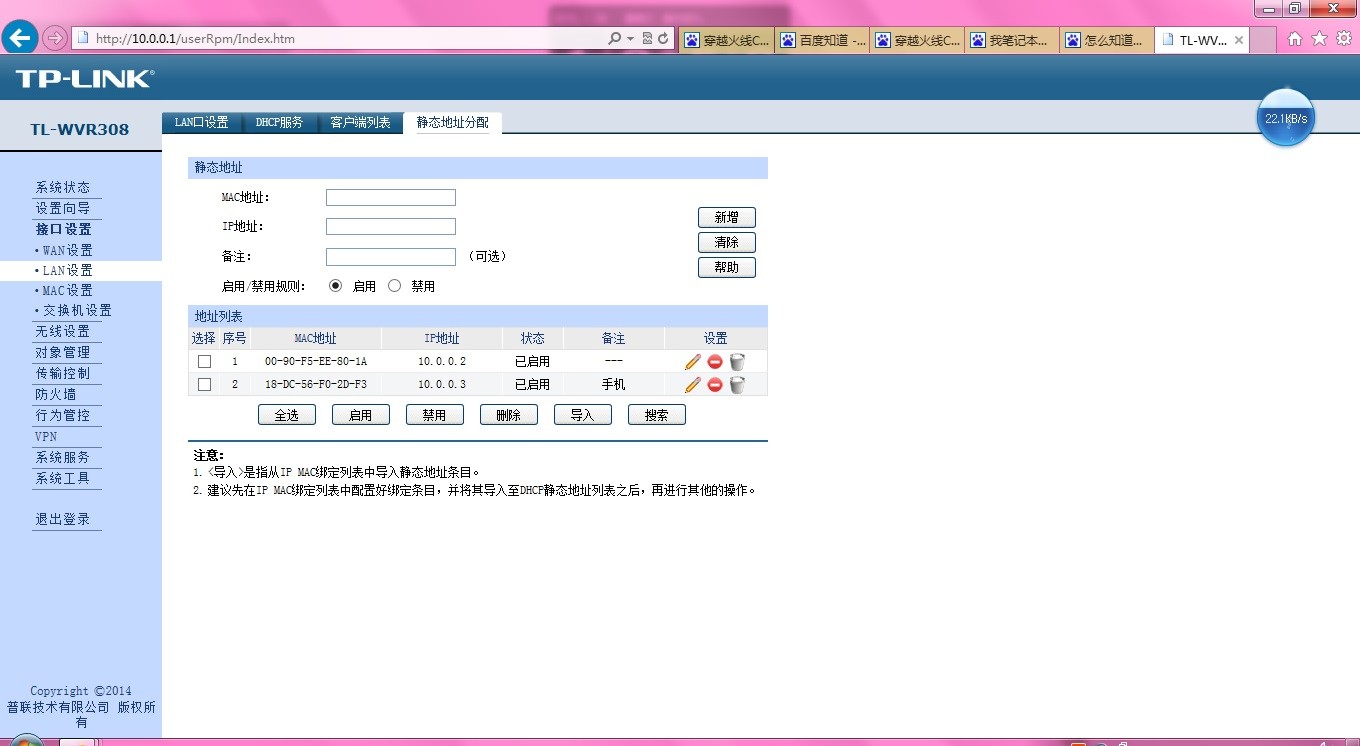Click the MAC地址 input field
1360x746 pixels.
pyautogui.click(x=390, y=197)
